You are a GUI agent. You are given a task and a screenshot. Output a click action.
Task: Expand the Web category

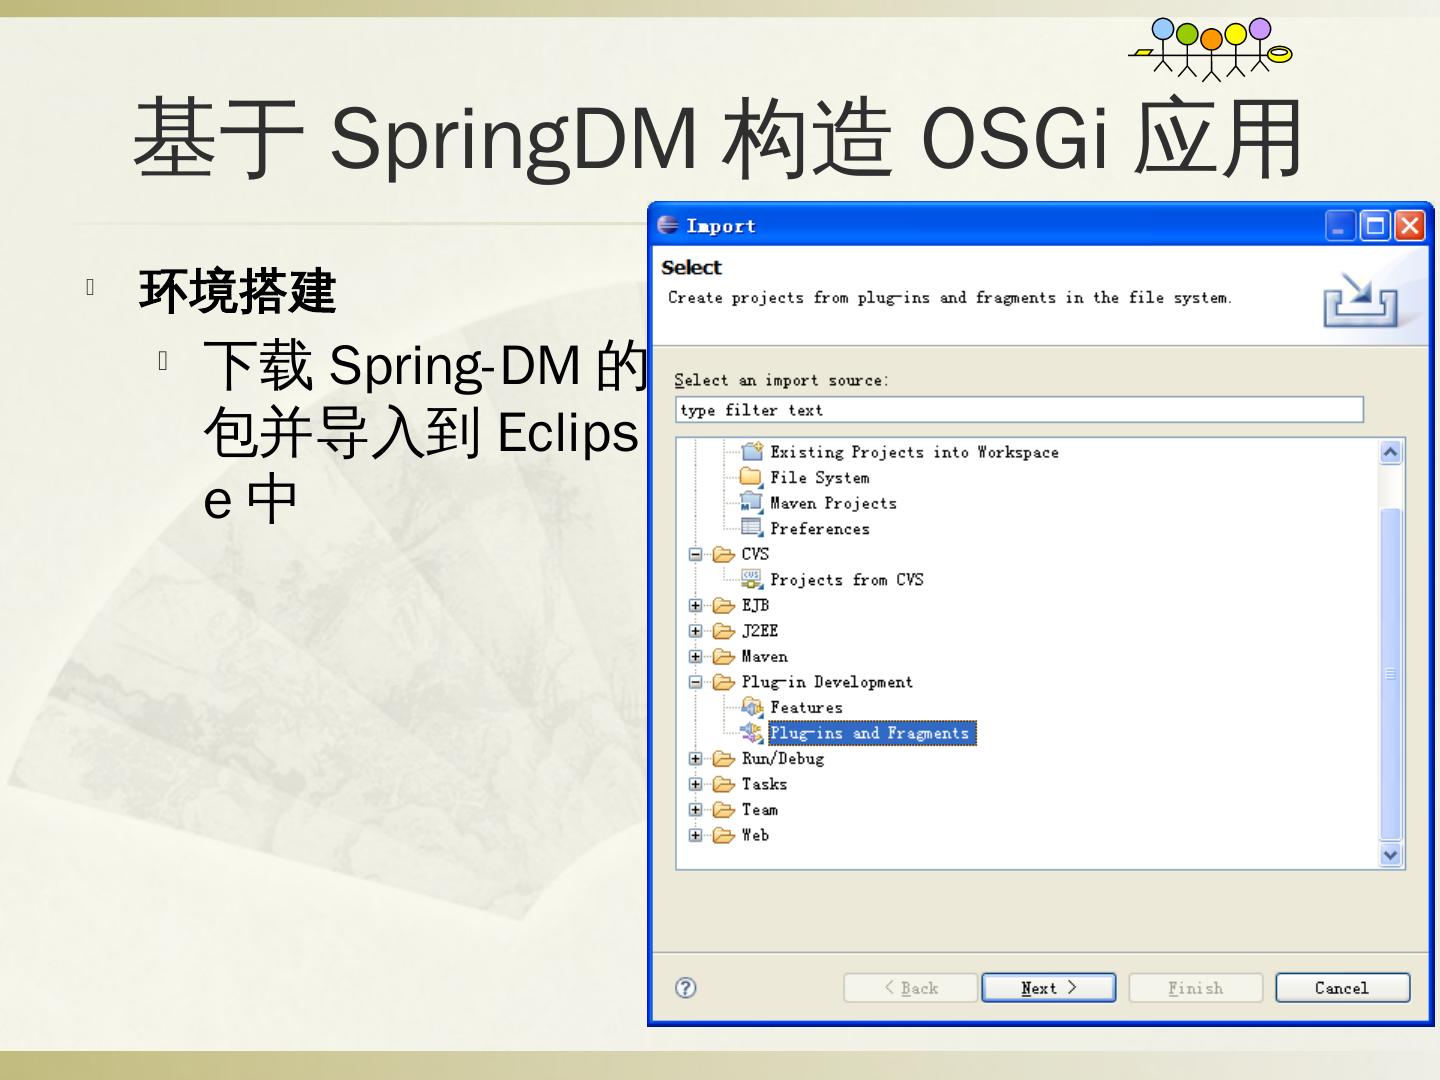pyautogui.click(x=696, y=835)
